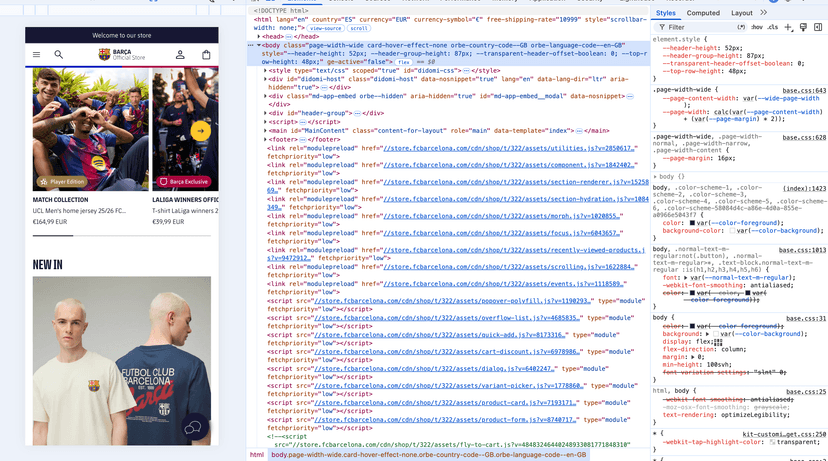Click the flex badge on the body element

click(404, 62)
